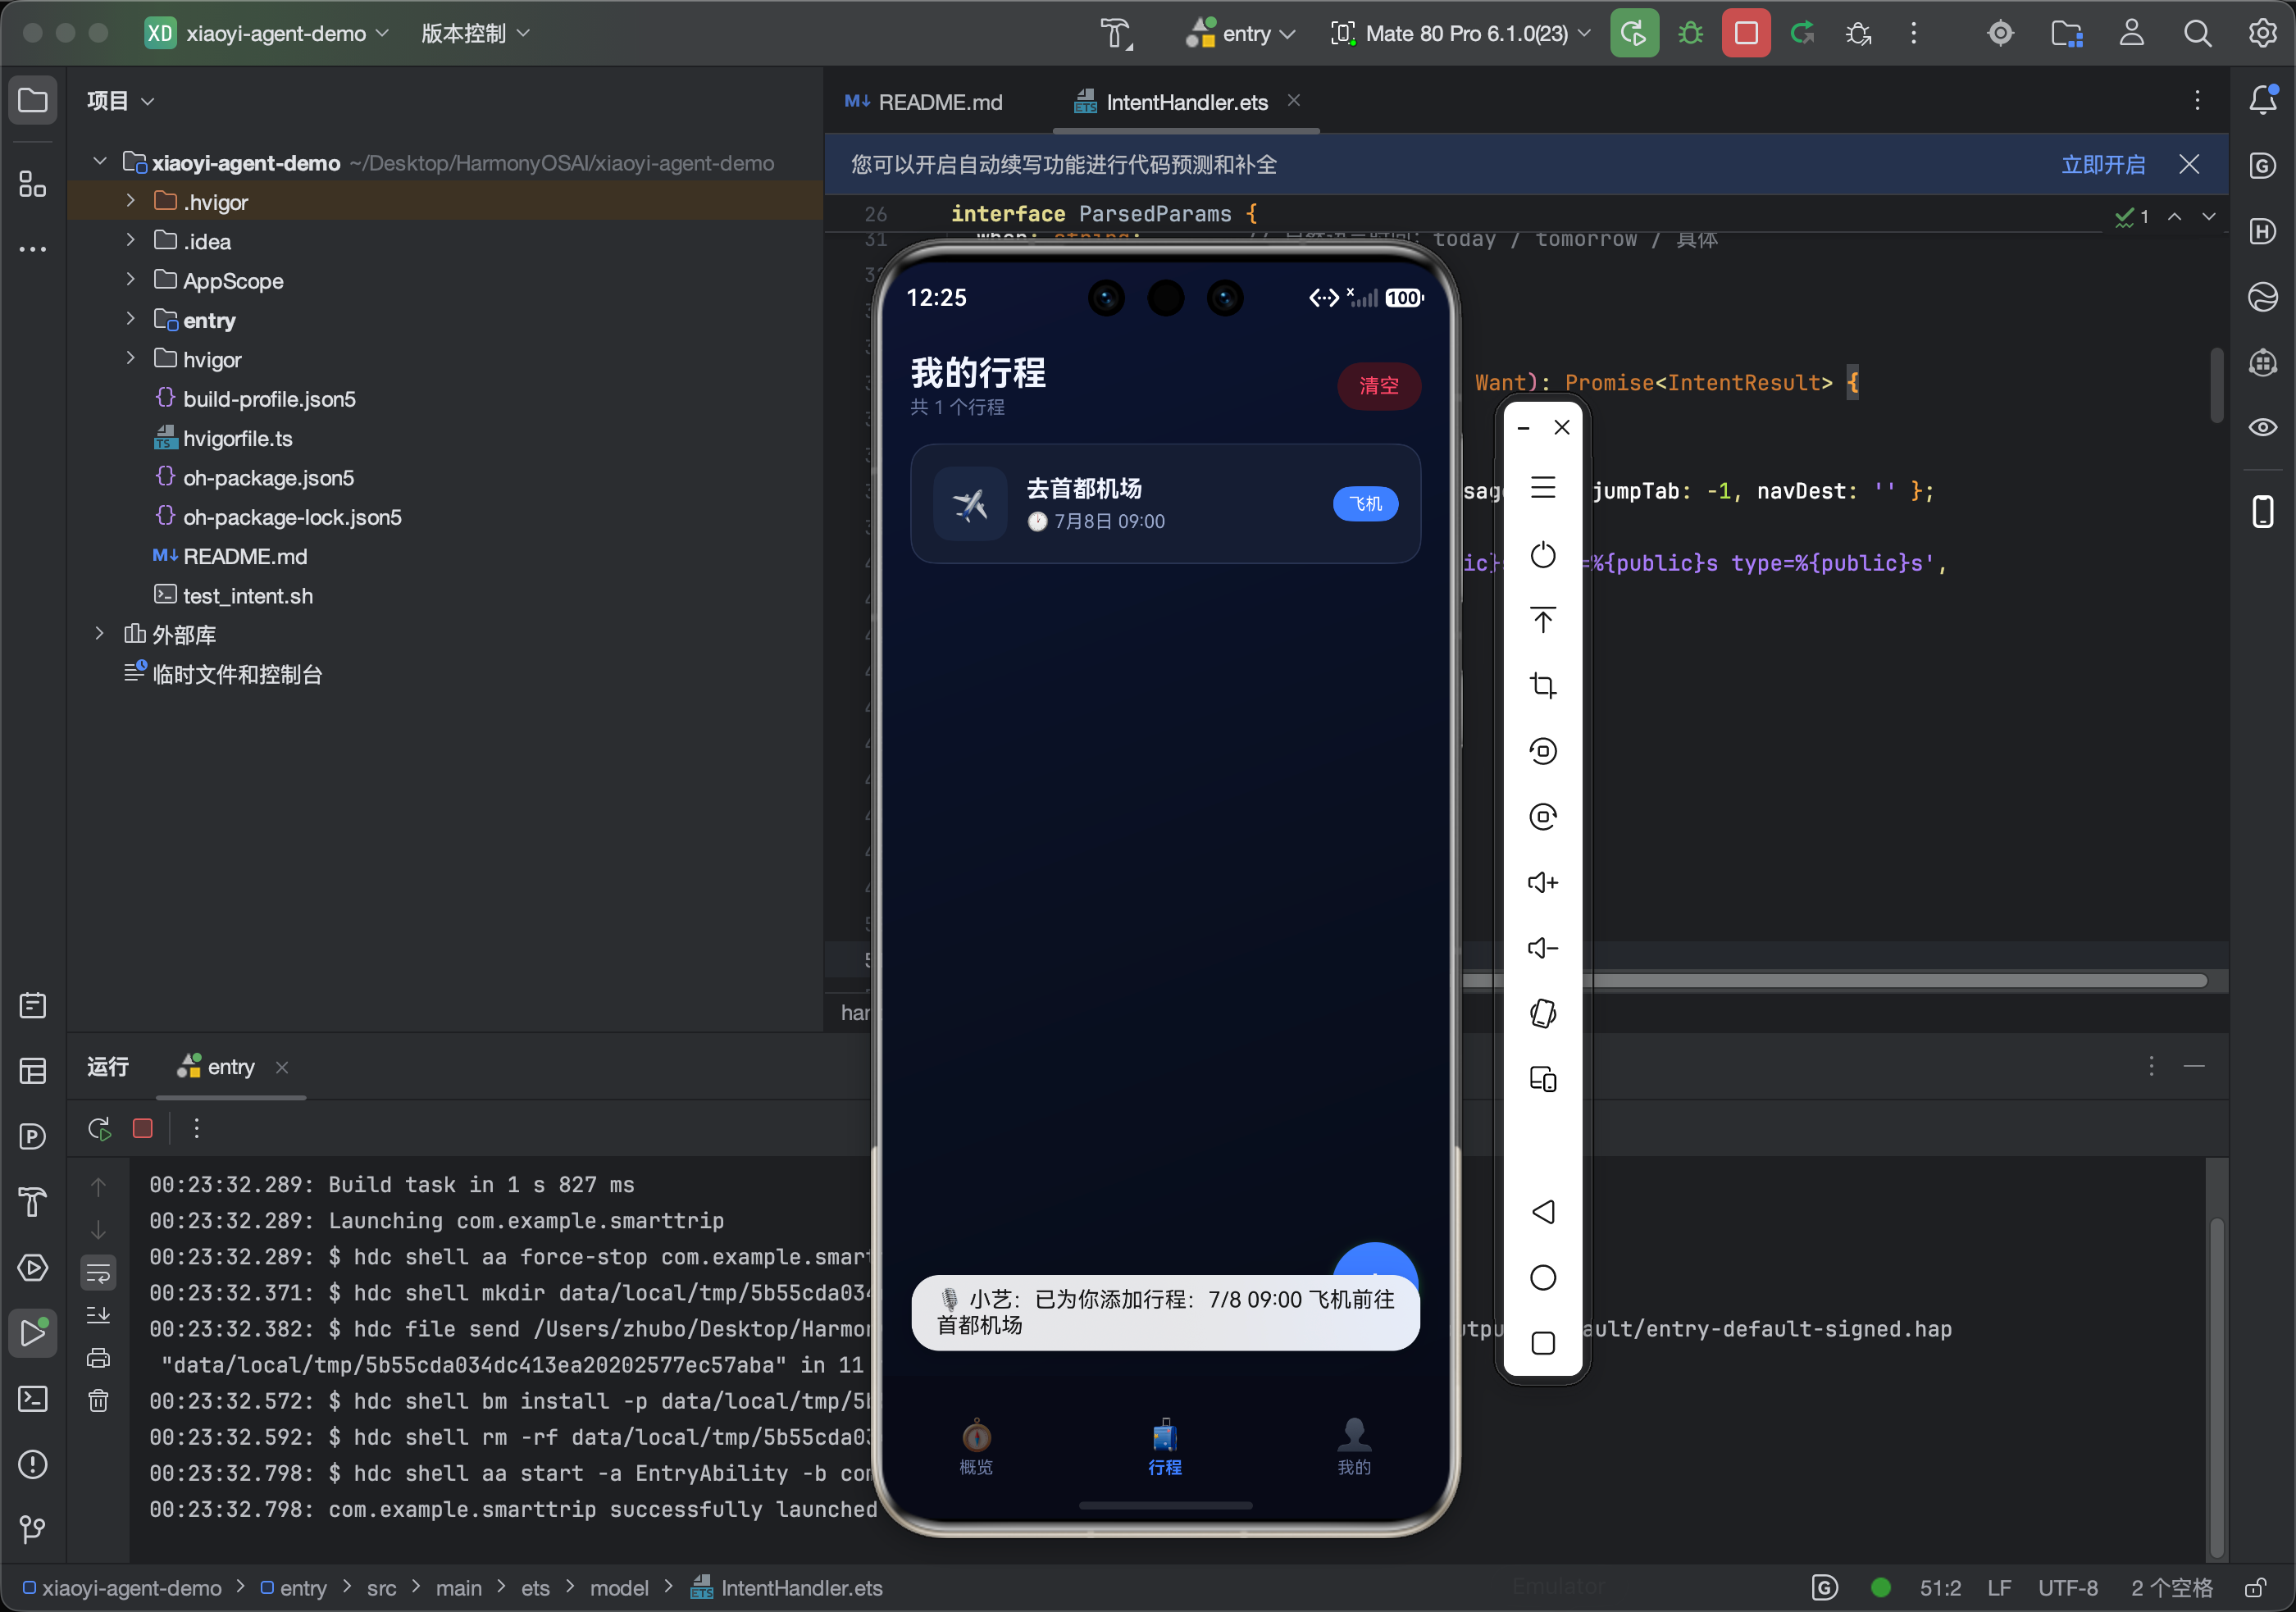
Task: Rerun entry in Run panel
Action: (x=98, y=1128)
